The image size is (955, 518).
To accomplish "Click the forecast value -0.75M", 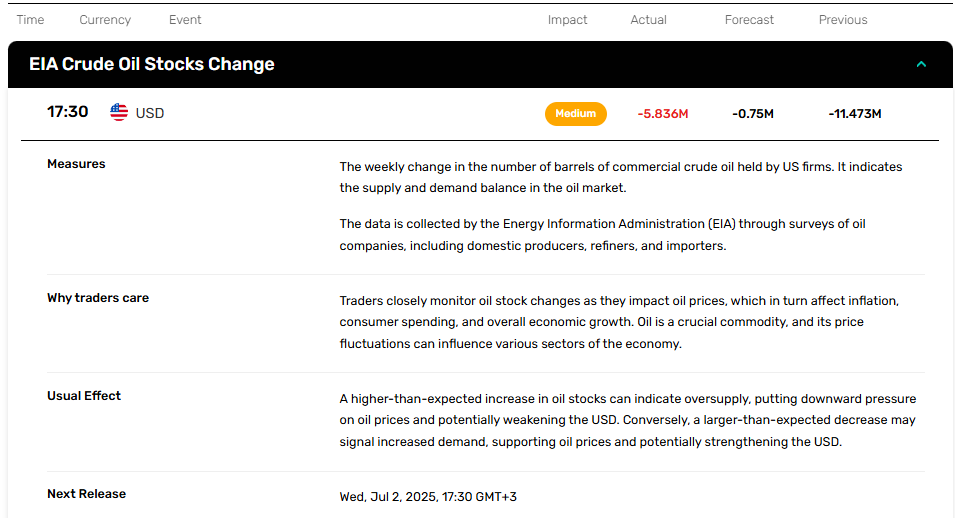I will tap(753, 114).
